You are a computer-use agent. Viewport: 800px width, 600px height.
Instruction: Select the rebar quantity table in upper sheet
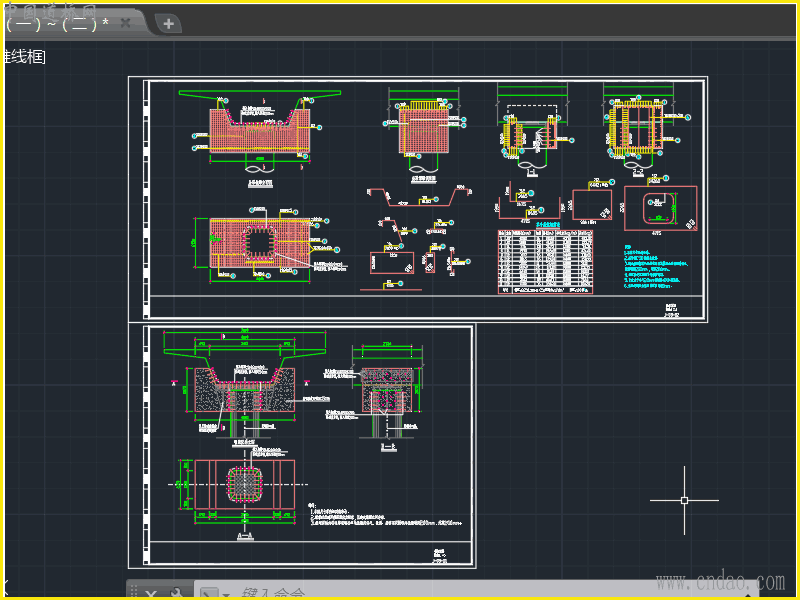click(x=545, y=262)
